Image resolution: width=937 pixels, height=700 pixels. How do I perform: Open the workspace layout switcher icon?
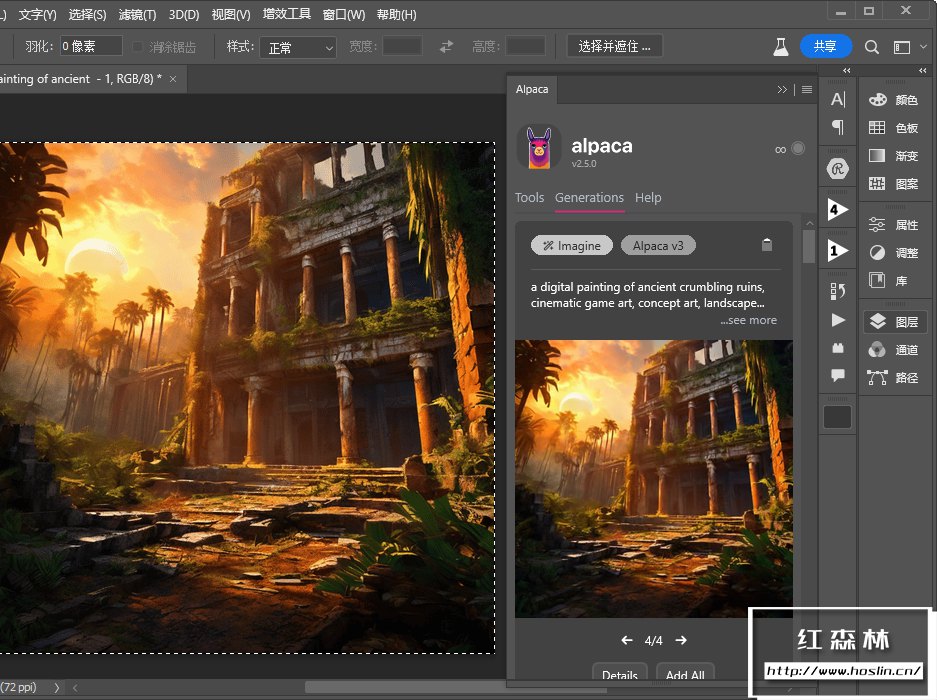[x=902, y=47]
